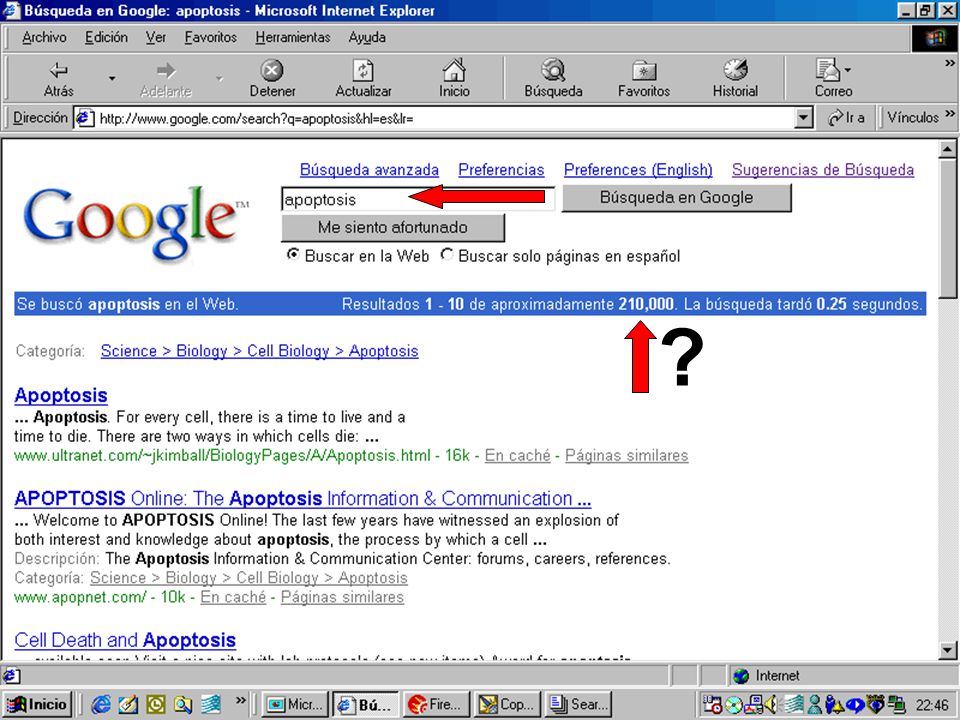Click the Ir a go button

click(x=846, y=118)
